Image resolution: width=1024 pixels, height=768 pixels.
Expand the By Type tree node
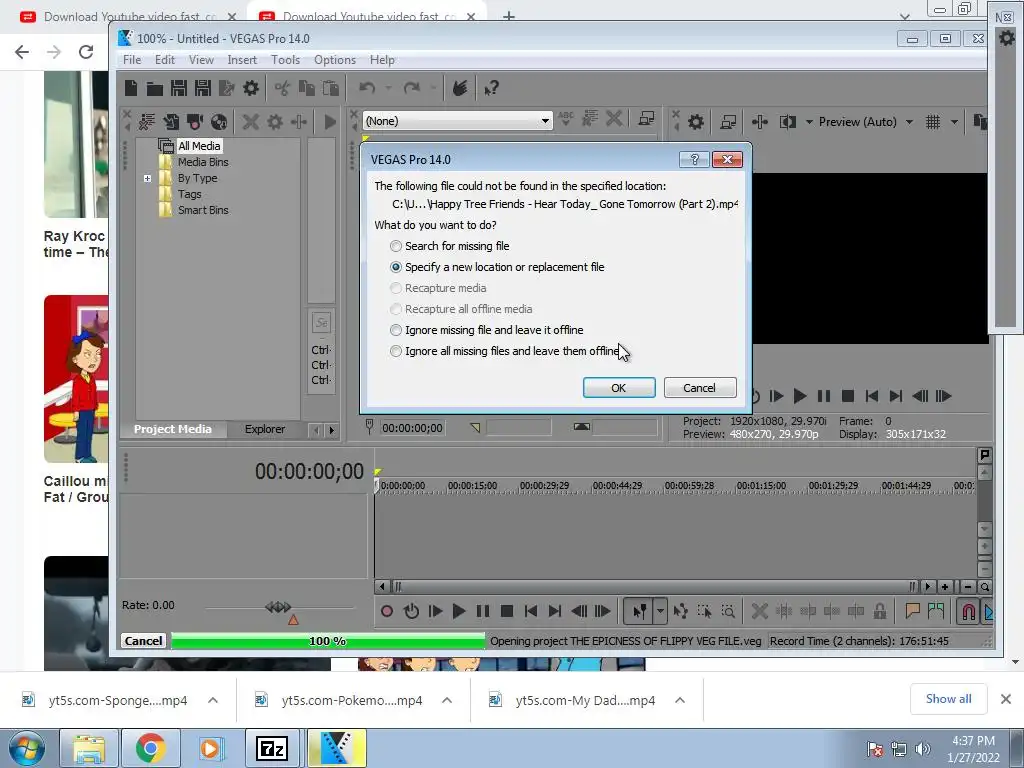pyautogui.click(x=148, y=178)
